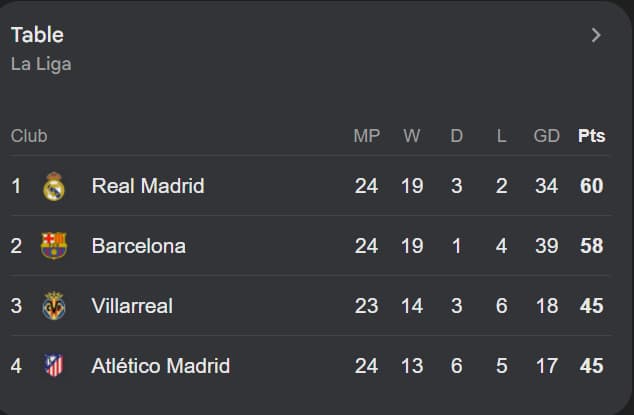The width and height of the screenshot is (634, 415).
Task: Click the Barcelona club crest
Action: tap(54, 246)
